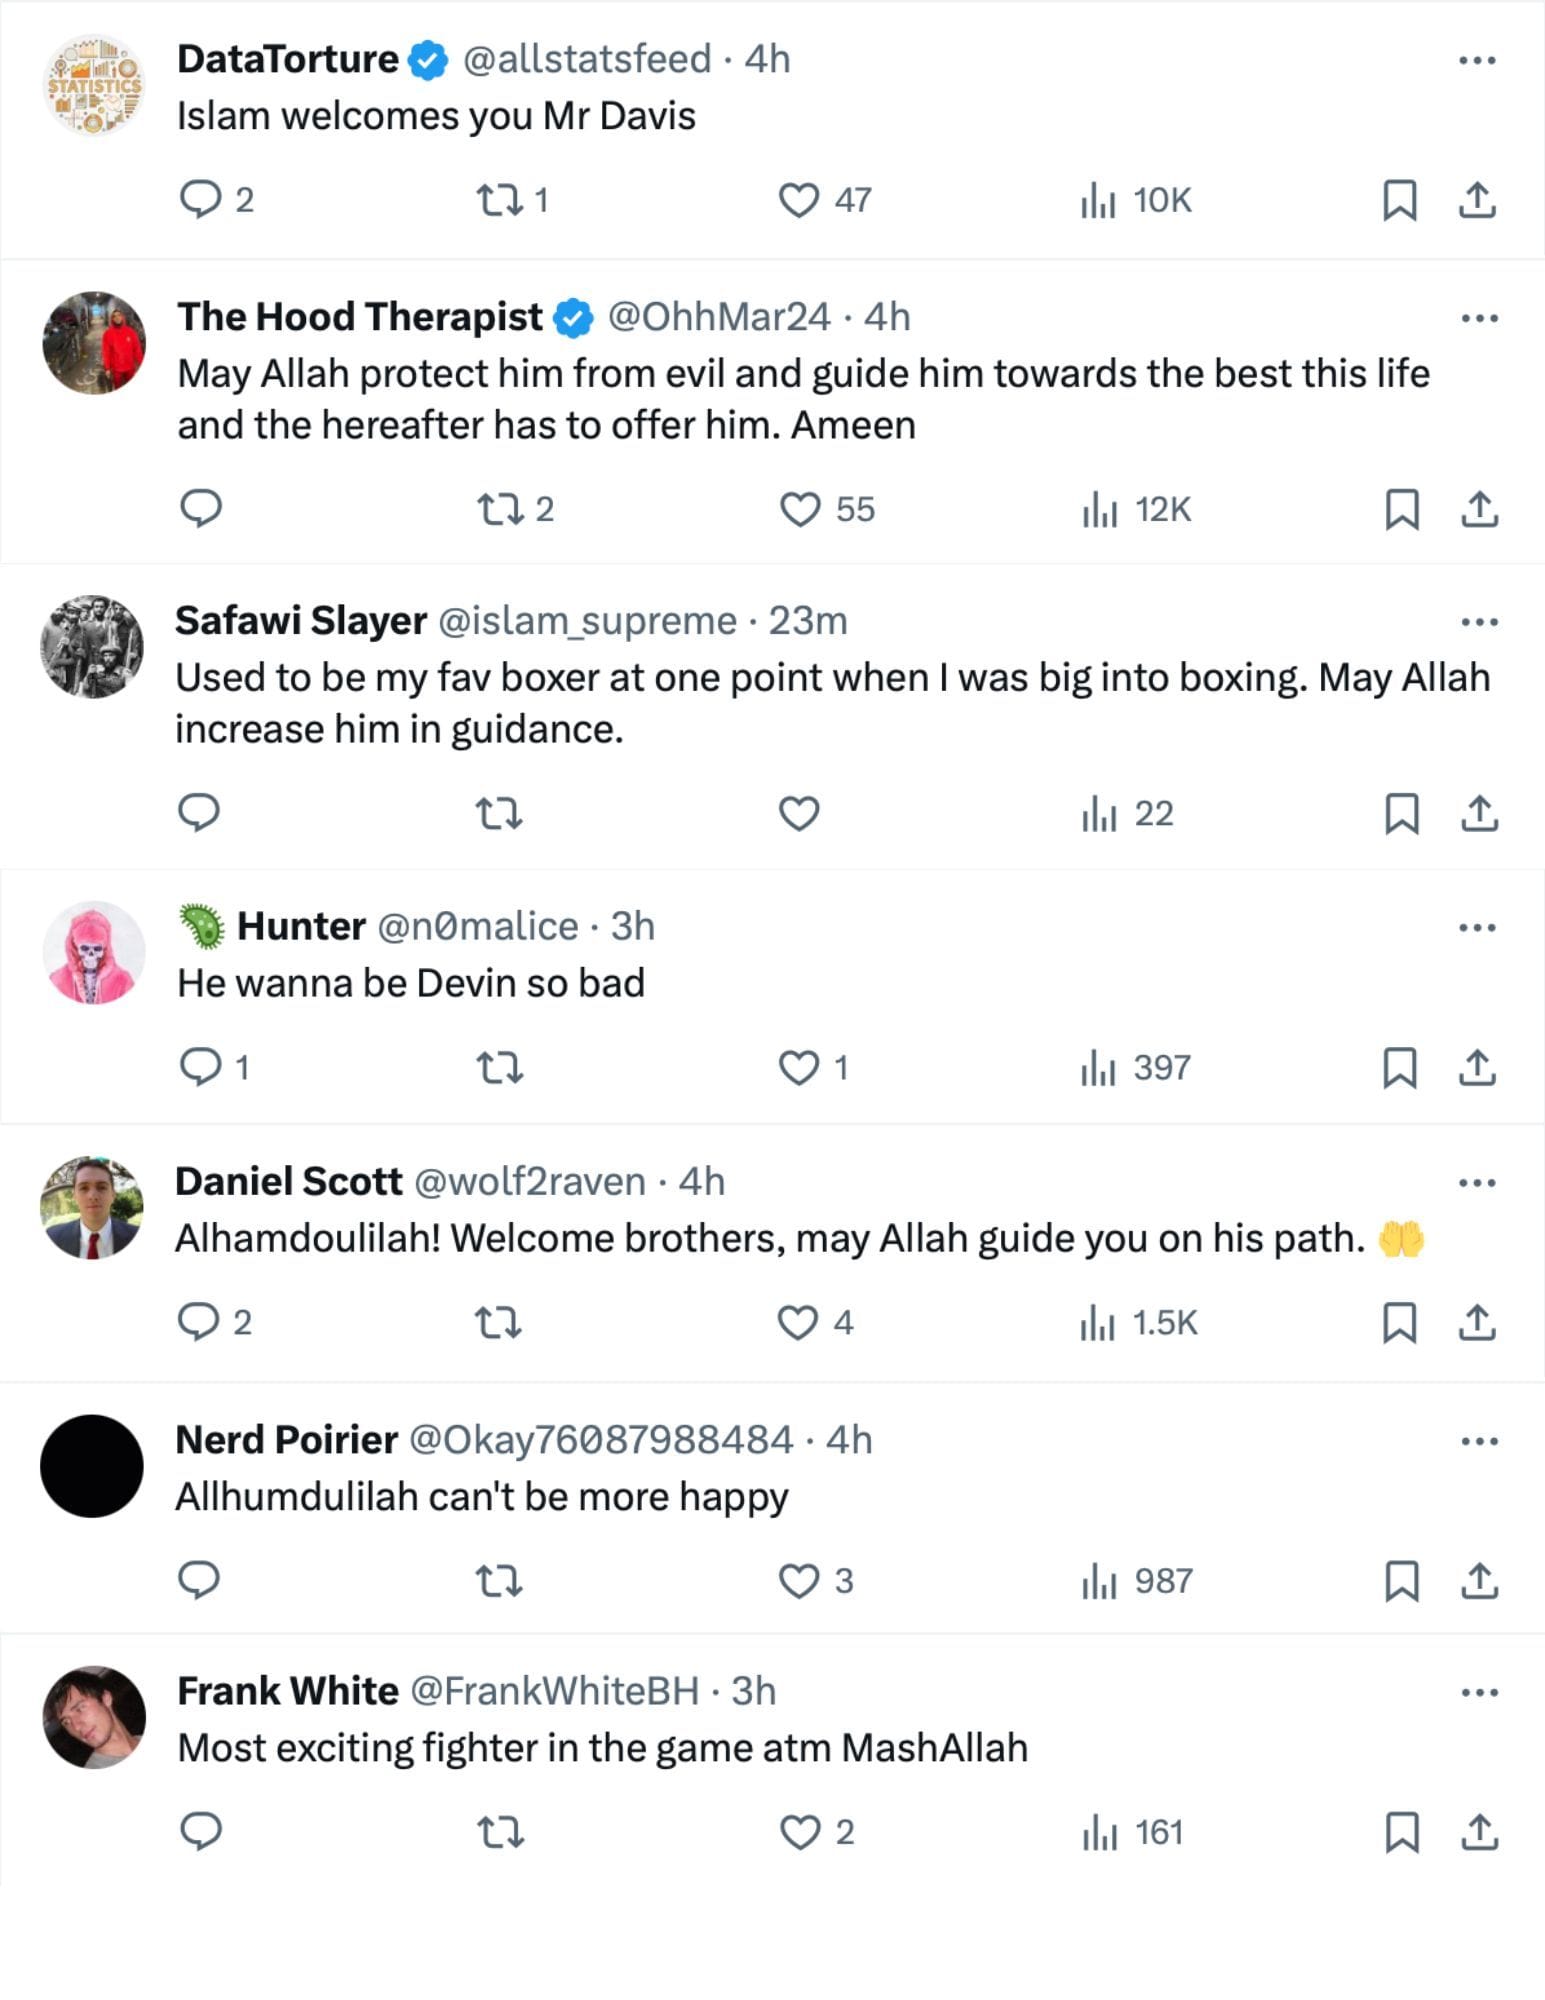Repost Nerd Poirier's tweet
This screenshot has width=1545, height=2000.
(x=498, y=1581)
